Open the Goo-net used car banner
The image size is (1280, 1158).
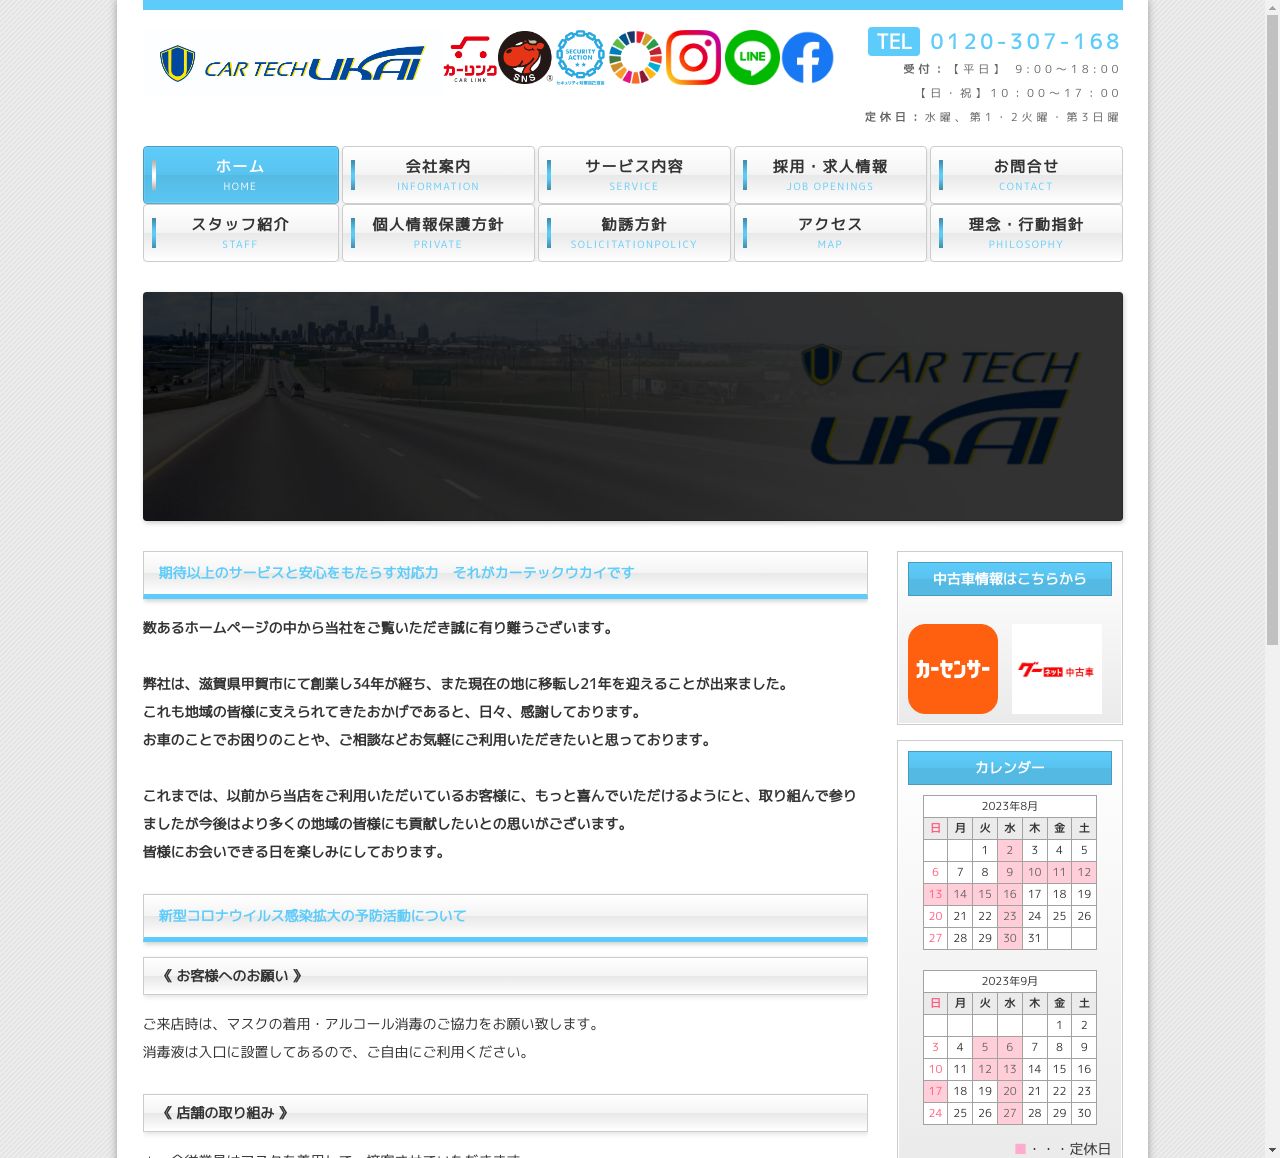coord(1056,669)
